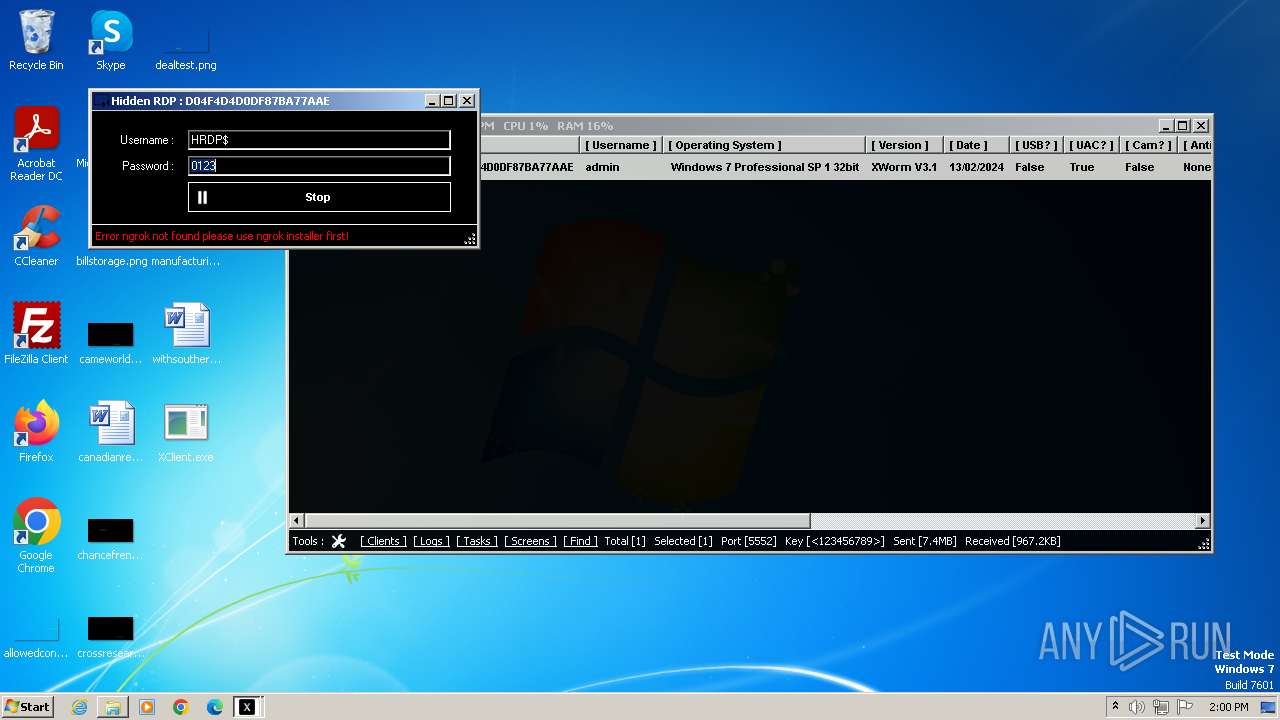The width and height of the screenshot is (1280, 720).
Task: Close the Hidden RDP window
Action: (x=467, y=101)
